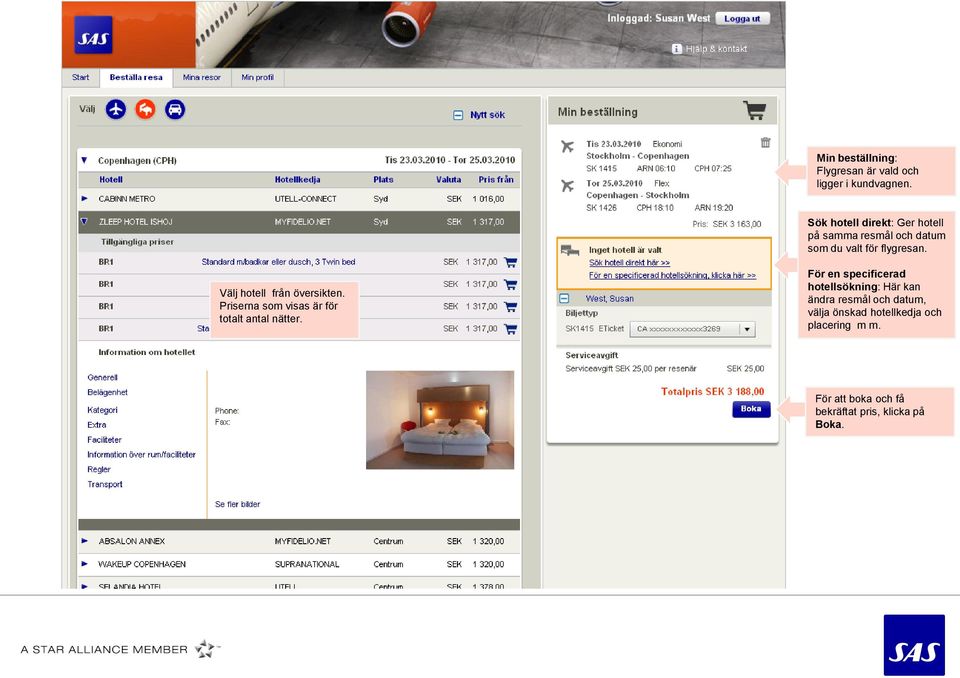Go to the Min profil tab
960x678 pixels.
click(x=257, y=78)
